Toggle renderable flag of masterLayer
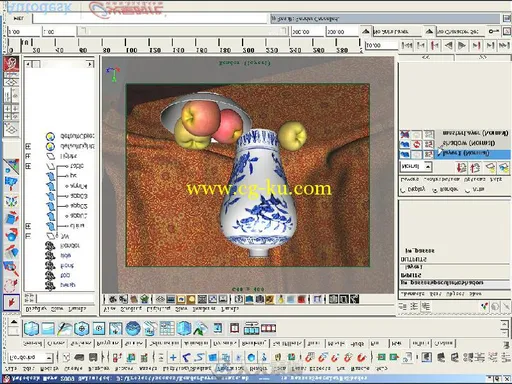Viewport: 512px width, 384px height. 405,134
